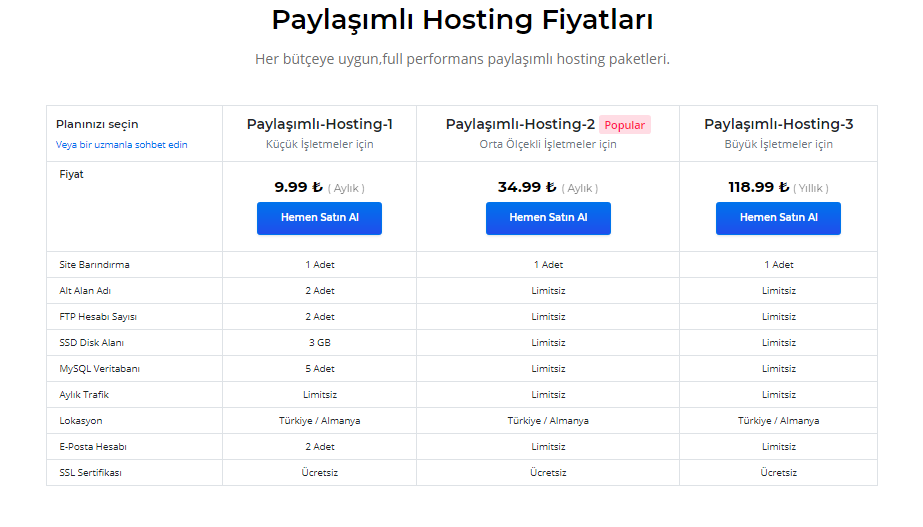Click Hemen Satın Al for Paylaşımlı-Hosting-2
This screenshot has height=527, width=923.
click(548, 218)
